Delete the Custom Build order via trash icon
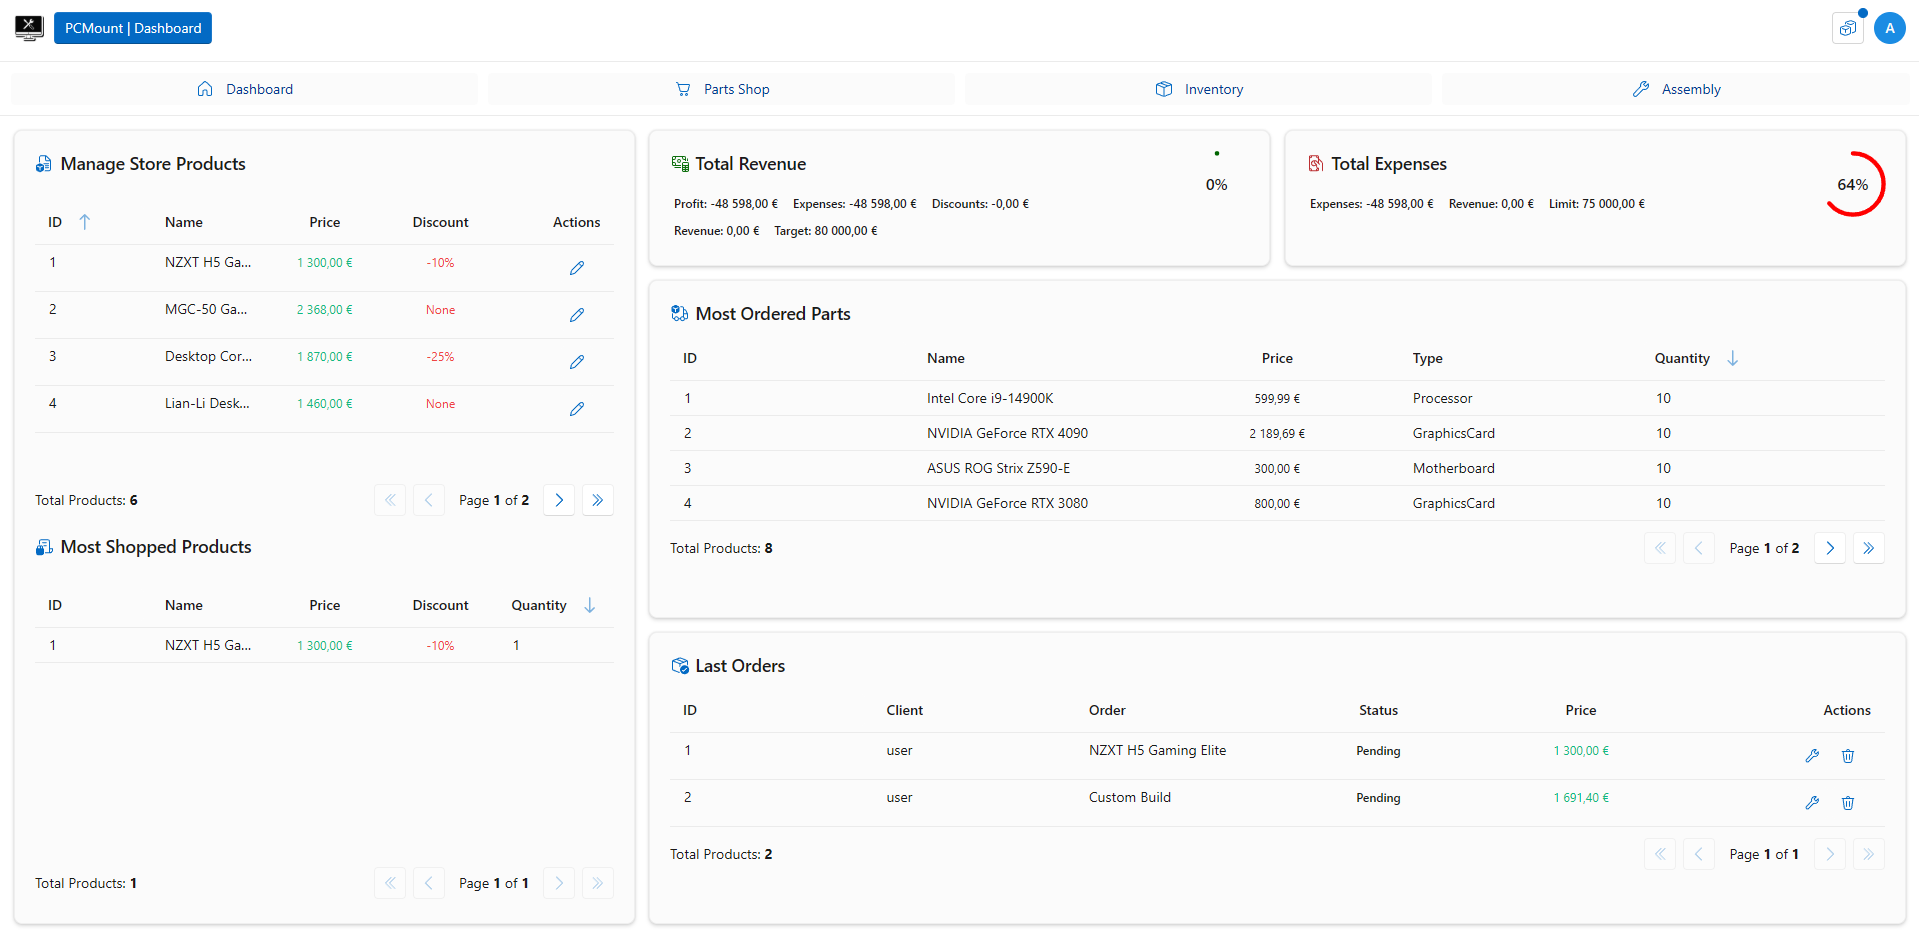 (1848, 803)
